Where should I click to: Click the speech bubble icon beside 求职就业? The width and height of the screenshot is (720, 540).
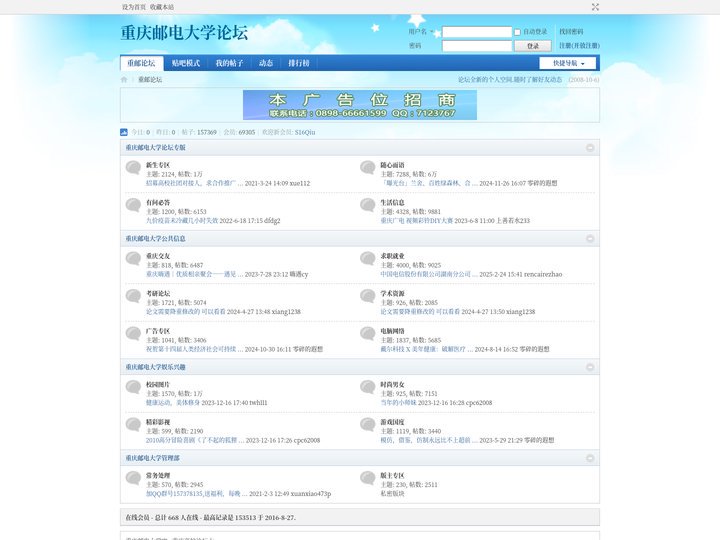pyautogui.click(x=368, y=259)
